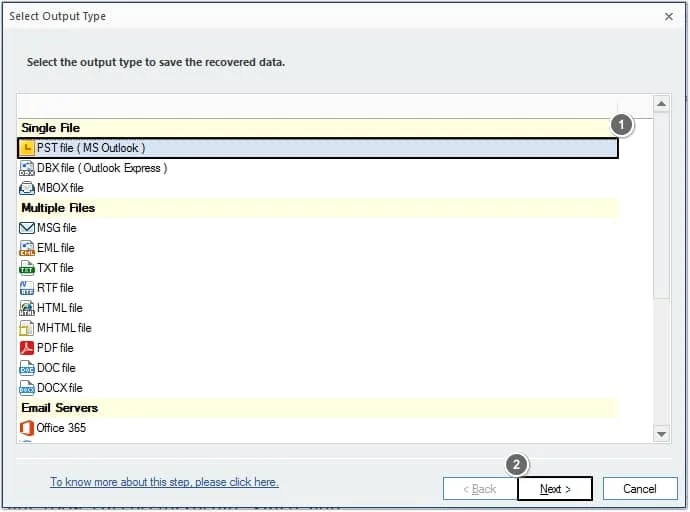Screen dimensions: 690x512
Task: Select the TXT file icon
Action: (x=27, y=268)
